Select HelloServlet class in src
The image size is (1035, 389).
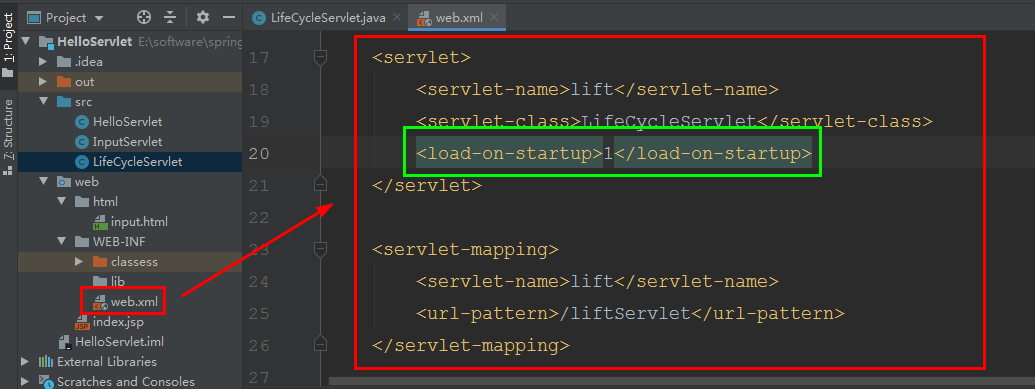(x=127, y=122)
